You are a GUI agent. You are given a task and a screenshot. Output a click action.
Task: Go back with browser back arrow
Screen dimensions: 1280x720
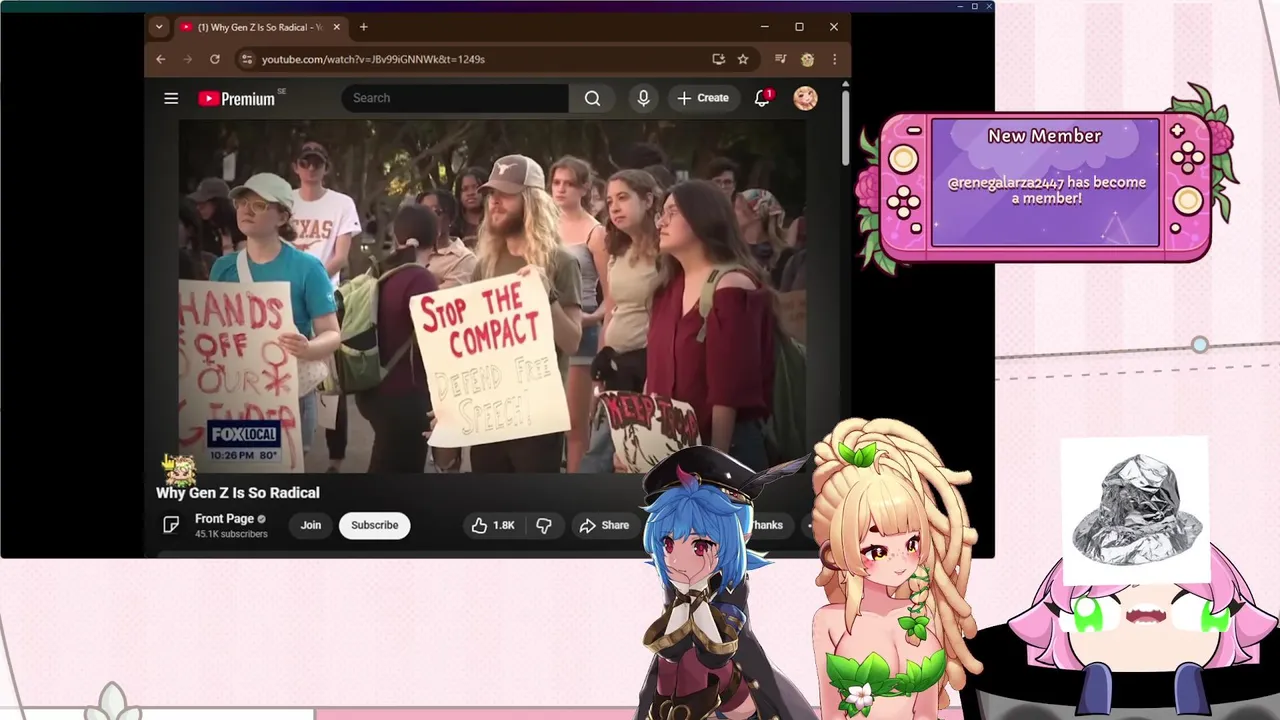160,59
